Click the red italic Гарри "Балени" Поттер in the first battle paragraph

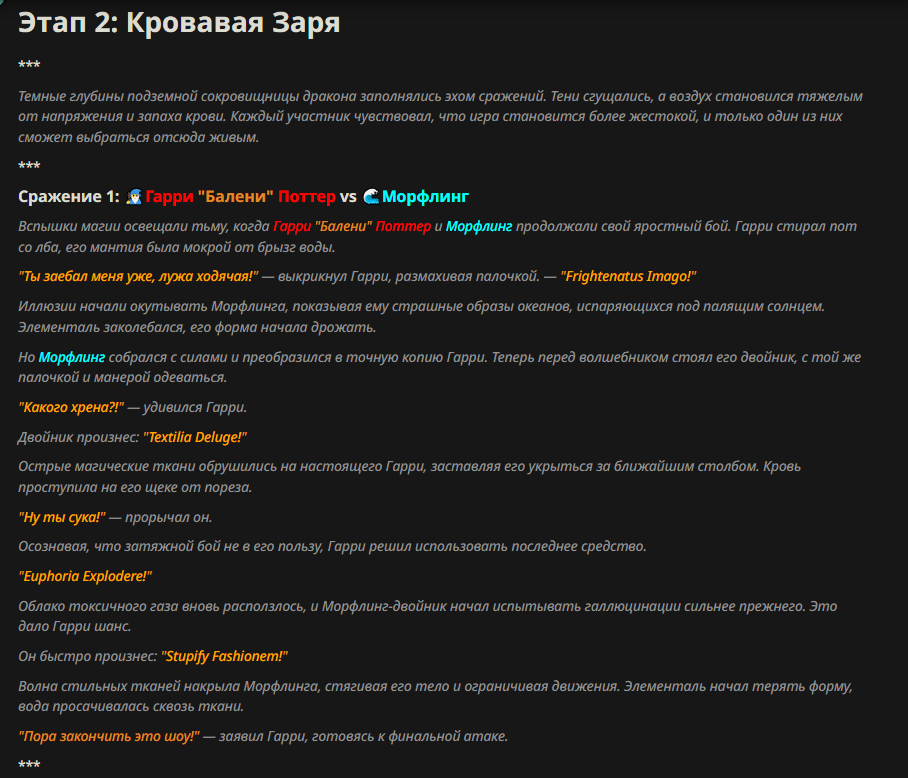pyautogui.click(x=352, y=226)
